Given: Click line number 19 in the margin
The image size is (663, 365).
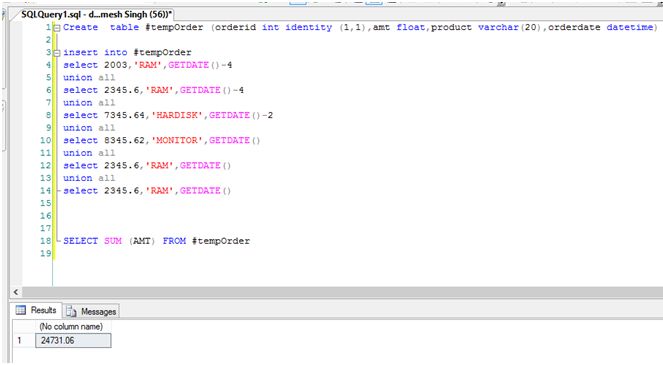Looking at the screenshot, I should coord(45,253).
